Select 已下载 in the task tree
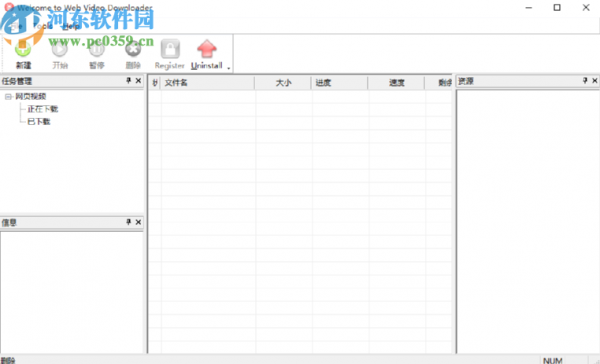600x364 pixels. [39, 122]
